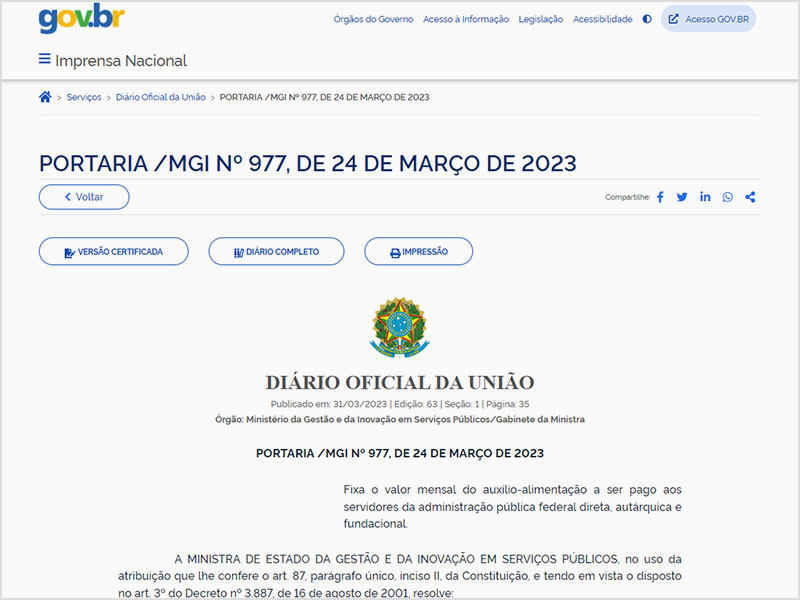This screenshot has height=600, width=800.
Task: Toggle high contrast mode icon
Action: [647, 19]
